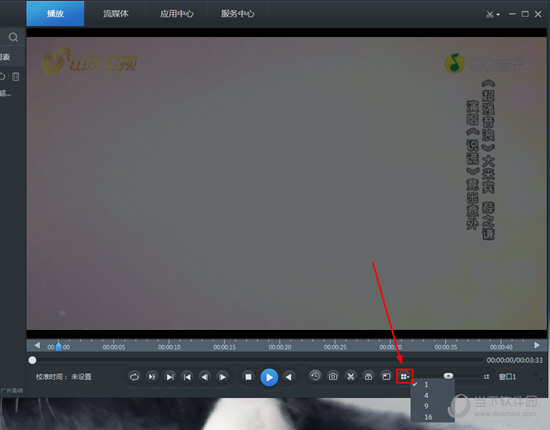Open the clip tool scissors icon
The height and width of the screenshot is (430, 550).
[x=350, y=377]
